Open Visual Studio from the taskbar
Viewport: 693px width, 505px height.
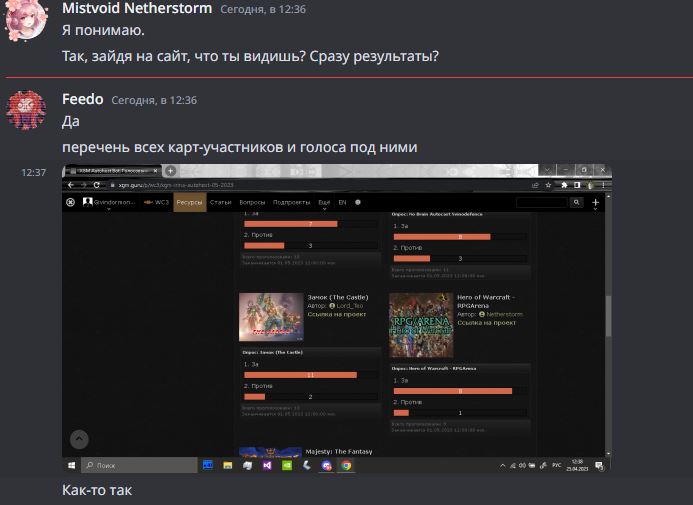coord(267,465)
